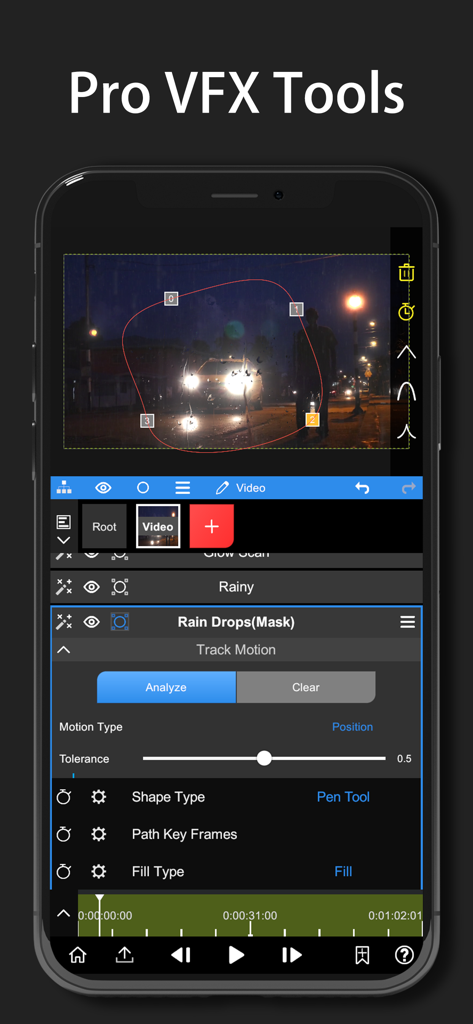Viewport: 473px width, 1024px height.
Task: Go to the Home screen
Action: pos(78,955)
